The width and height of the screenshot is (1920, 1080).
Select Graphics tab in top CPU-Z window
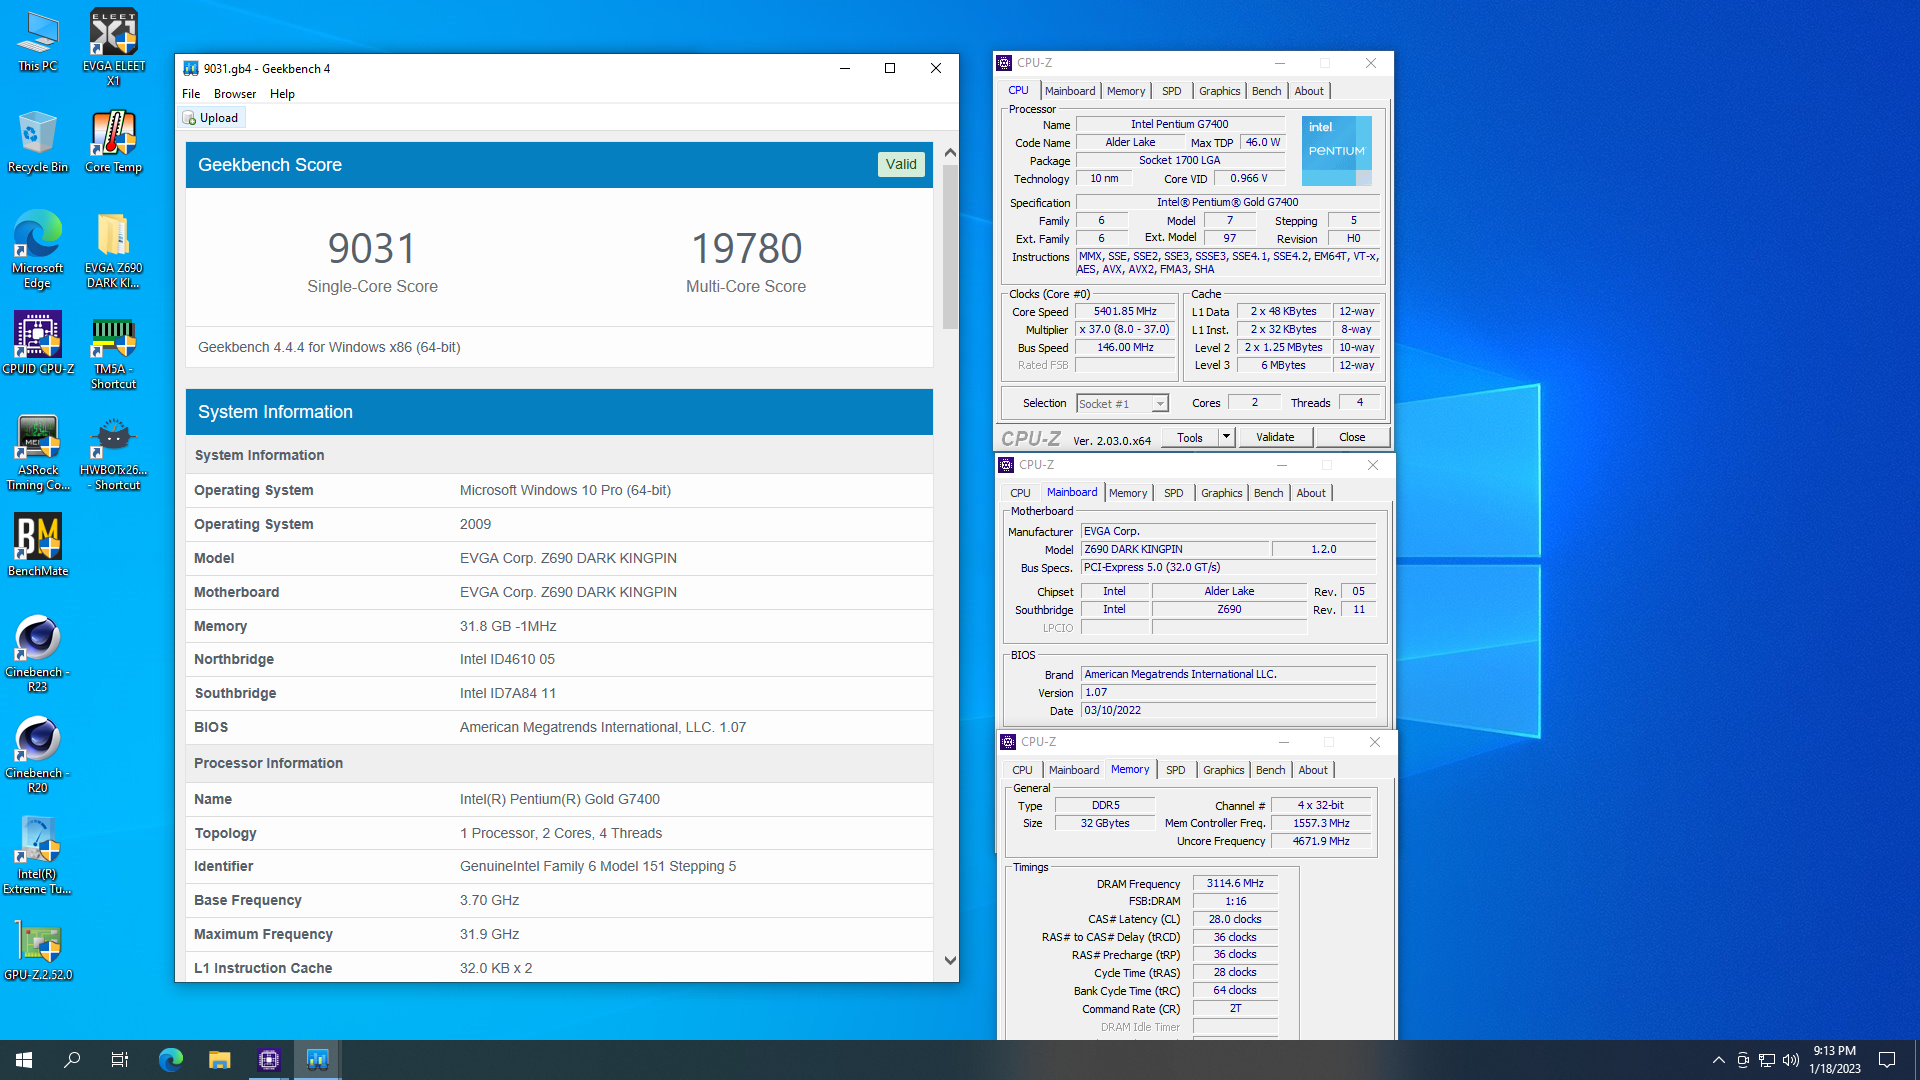click(1219, 91)
